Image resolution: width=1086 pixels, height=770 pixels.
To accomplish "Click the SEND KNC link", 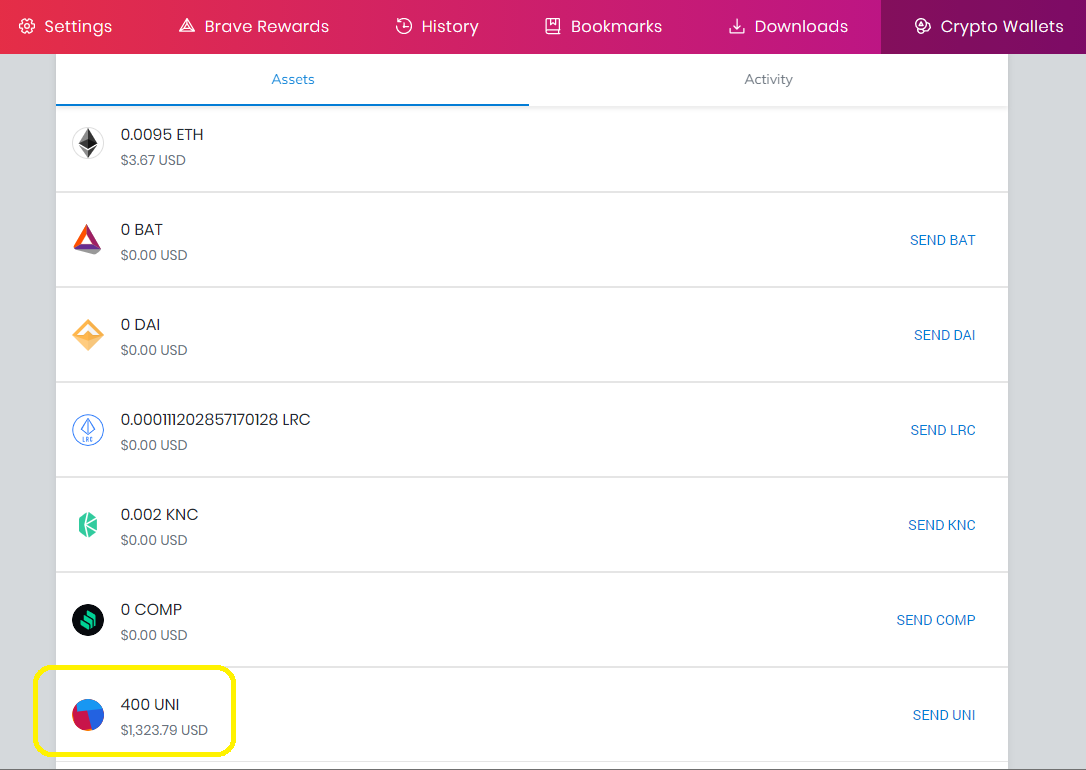I will [941, 525].
